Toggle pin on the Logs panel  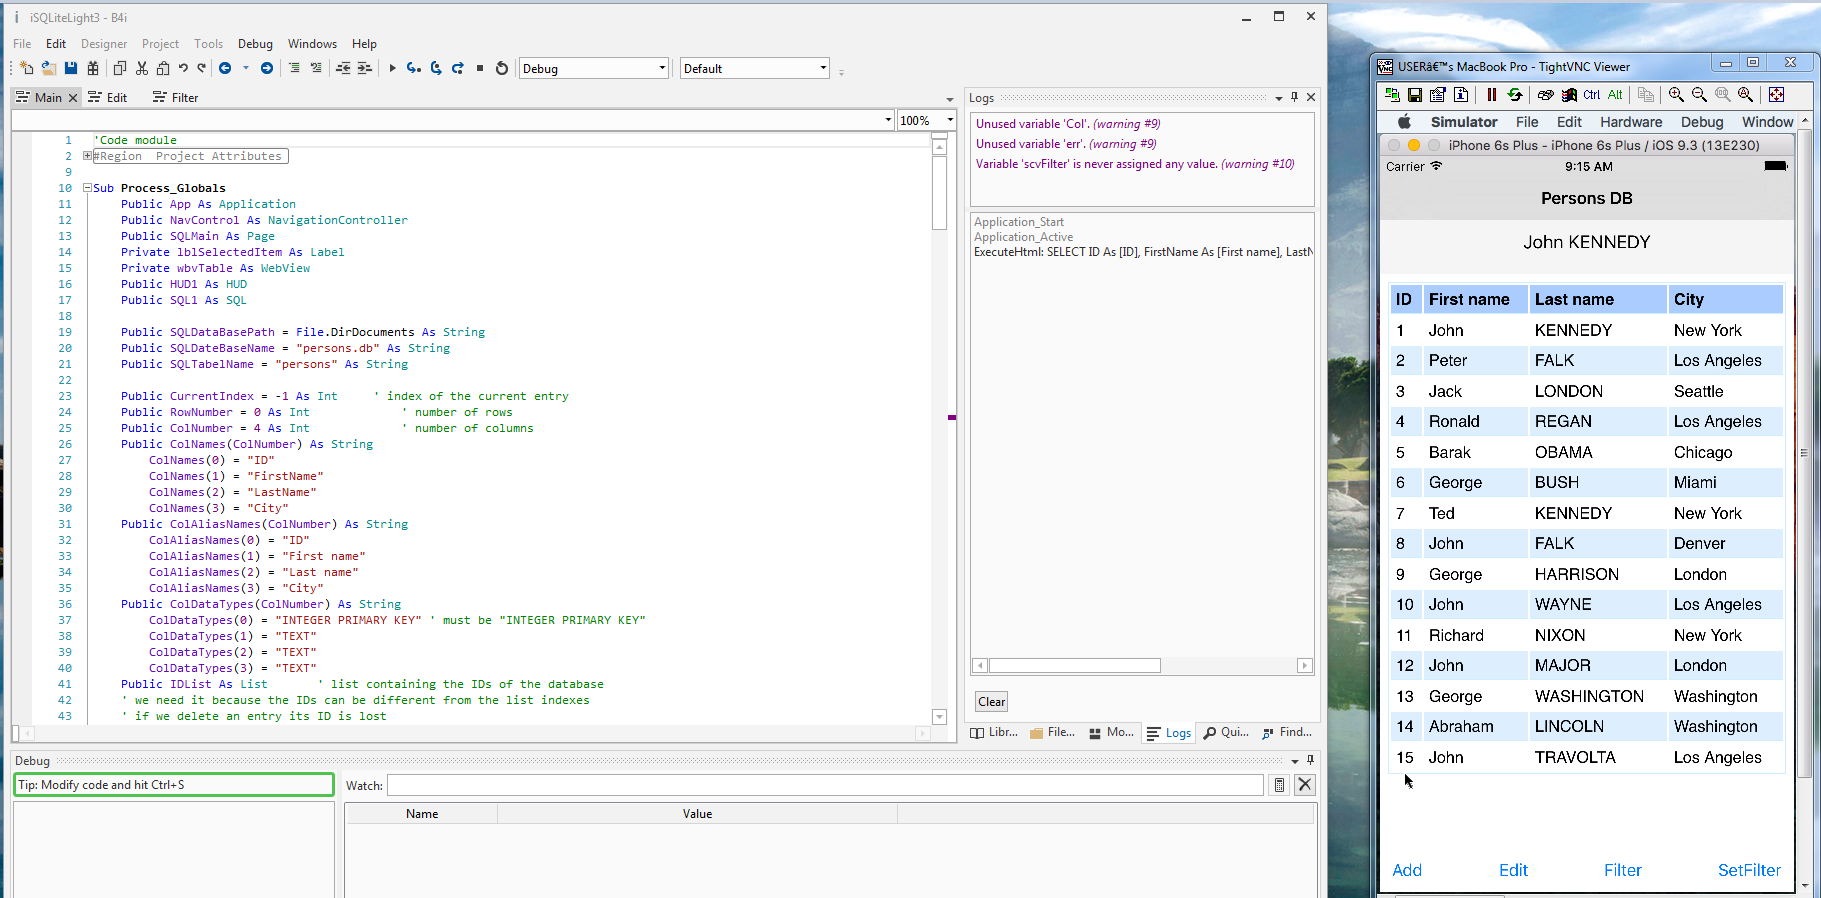tap(1294, 97)
